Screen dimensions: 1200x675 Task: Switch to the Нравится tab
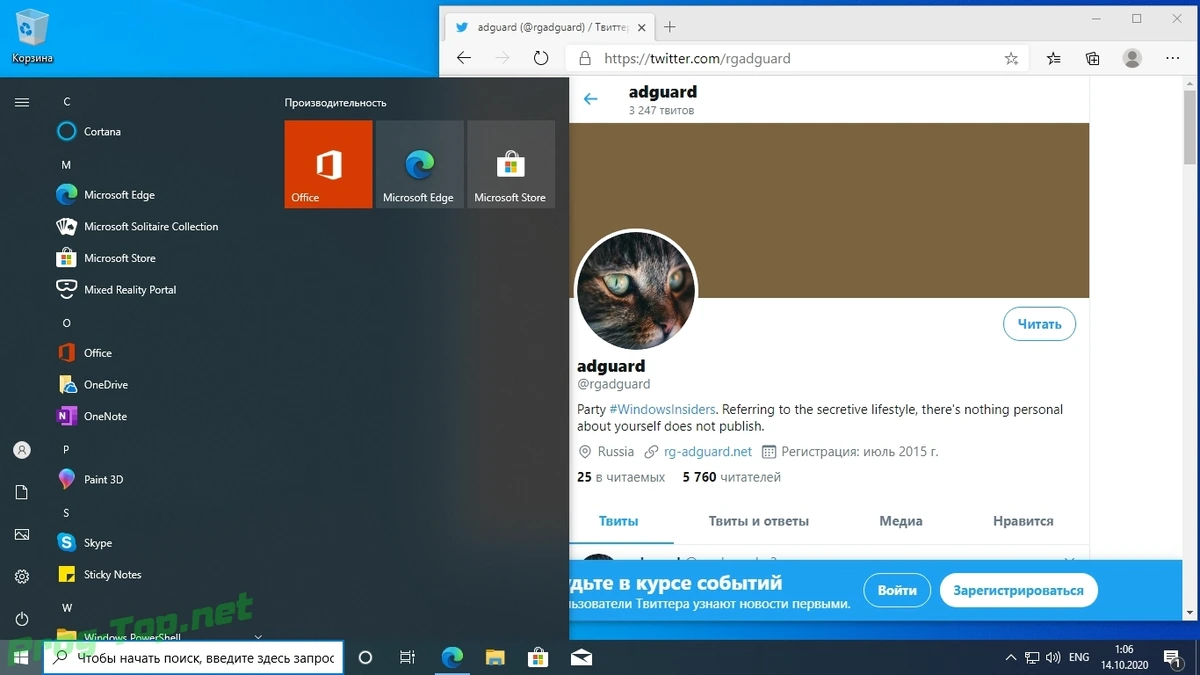[1023, 521]
